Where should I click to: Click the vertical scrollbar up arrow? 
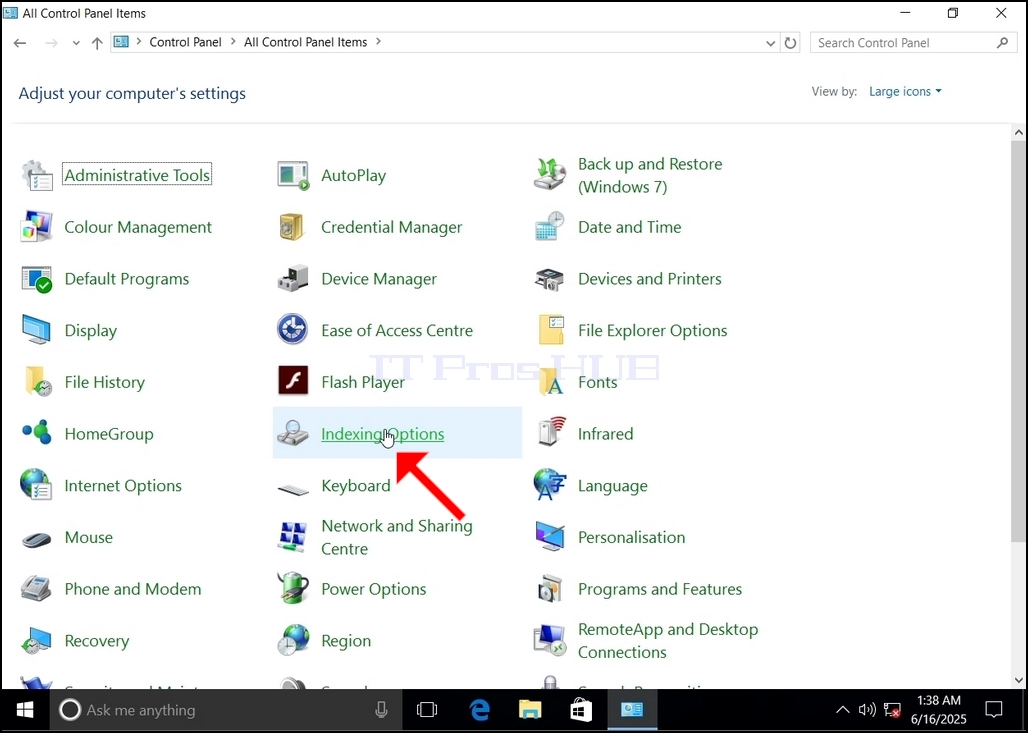coord(1019,132)
